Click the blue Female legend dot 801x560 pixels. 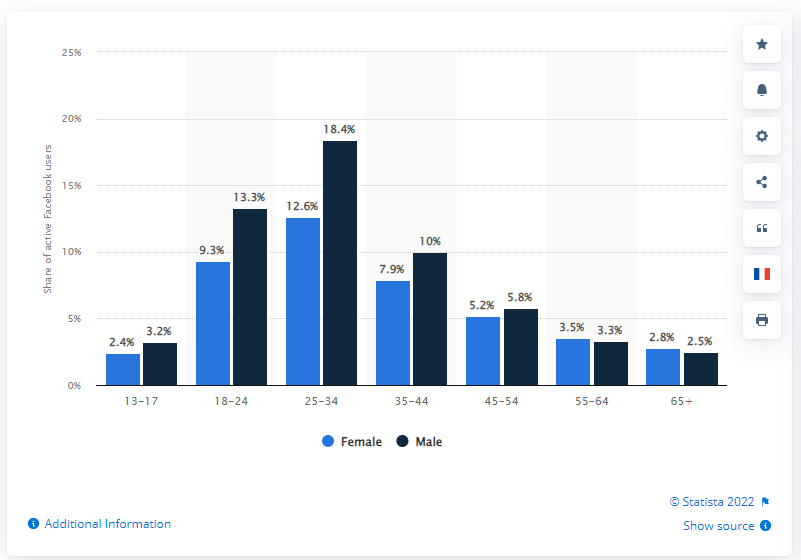click(328, 441)
